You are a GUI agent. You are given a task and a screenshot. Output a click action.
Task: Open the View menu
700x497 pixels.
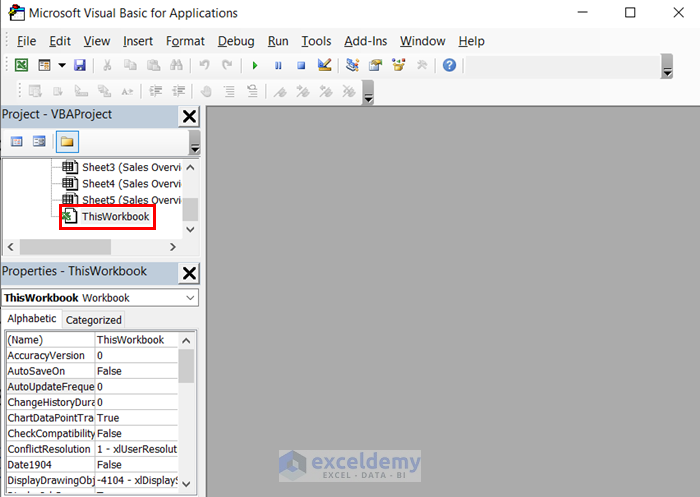(x=97, y=41)
